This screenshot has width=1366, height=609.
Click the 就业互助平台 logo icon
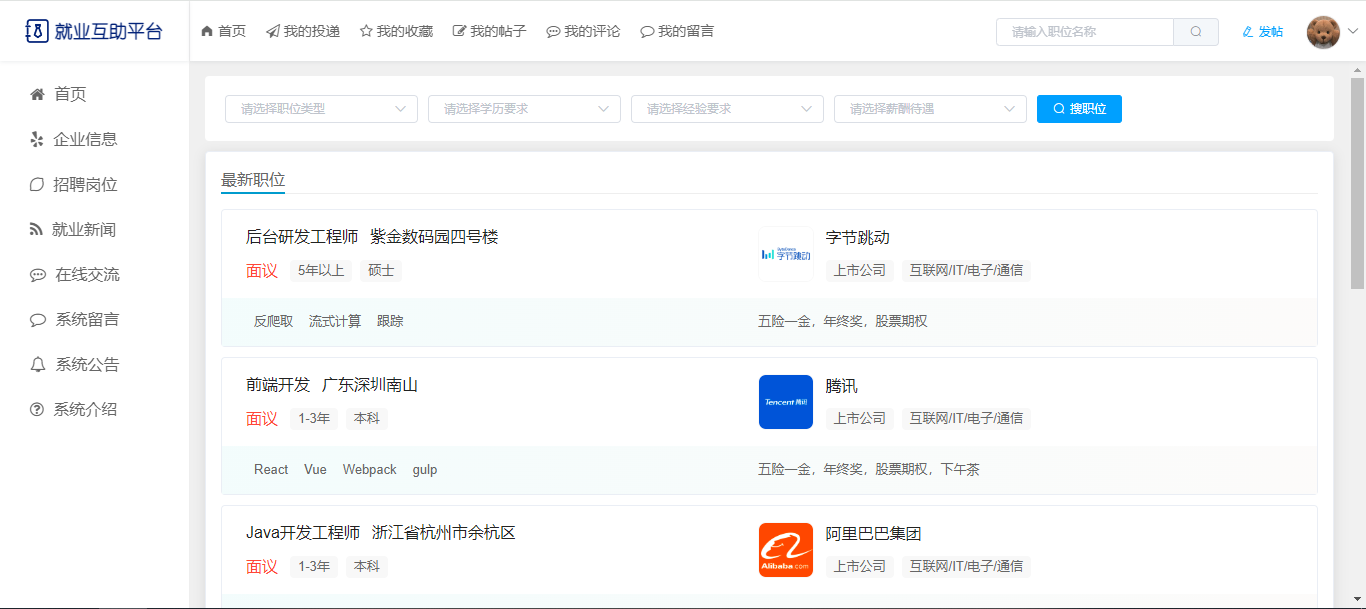[36, 31]
